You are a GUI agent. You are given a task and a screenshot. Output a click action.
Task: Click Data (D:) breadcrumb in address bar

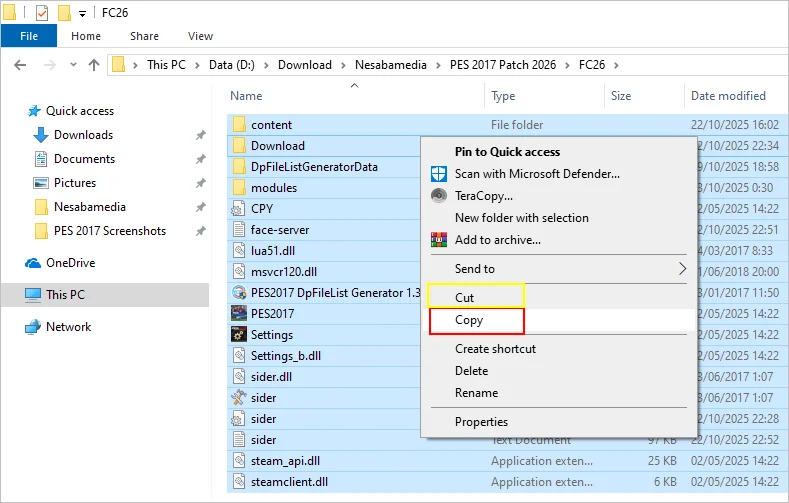pyautogui.click(x=231, y=65)
